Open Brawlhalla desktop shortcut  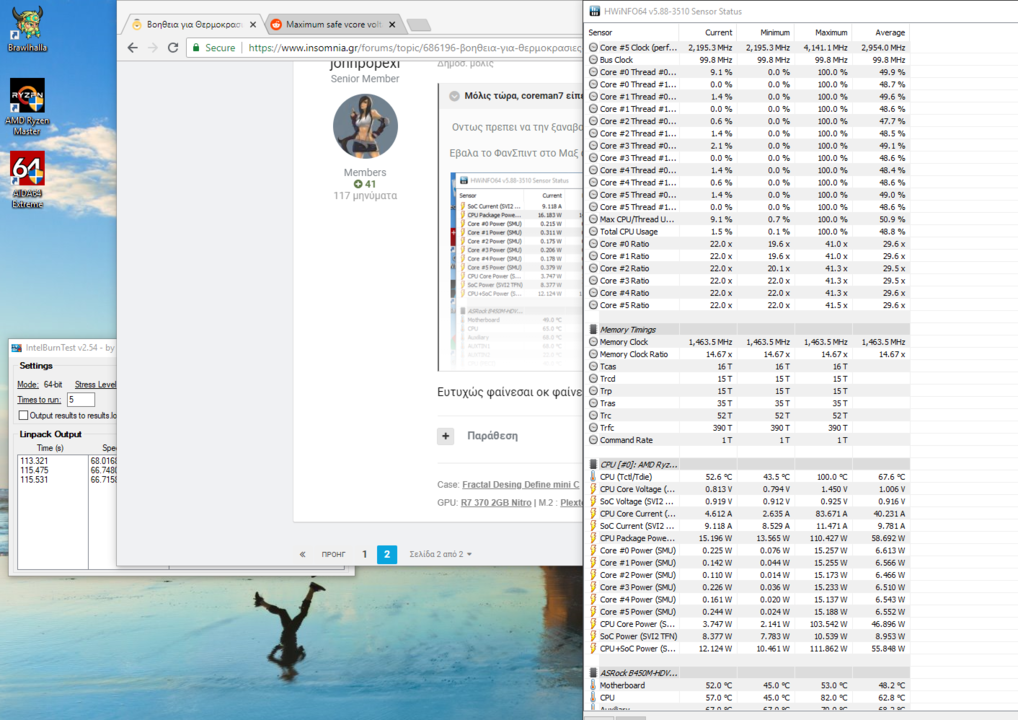tap(27, 29)
